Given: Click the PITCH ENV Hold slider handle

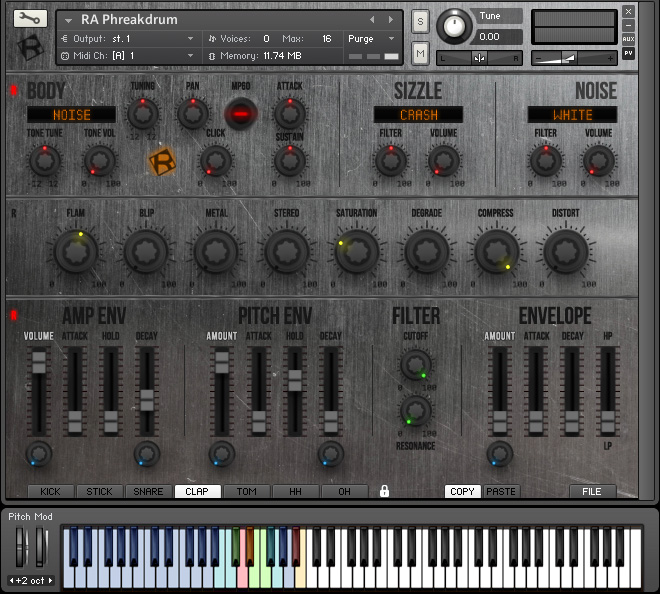Looking at the screenshot, I should (295, 381).
